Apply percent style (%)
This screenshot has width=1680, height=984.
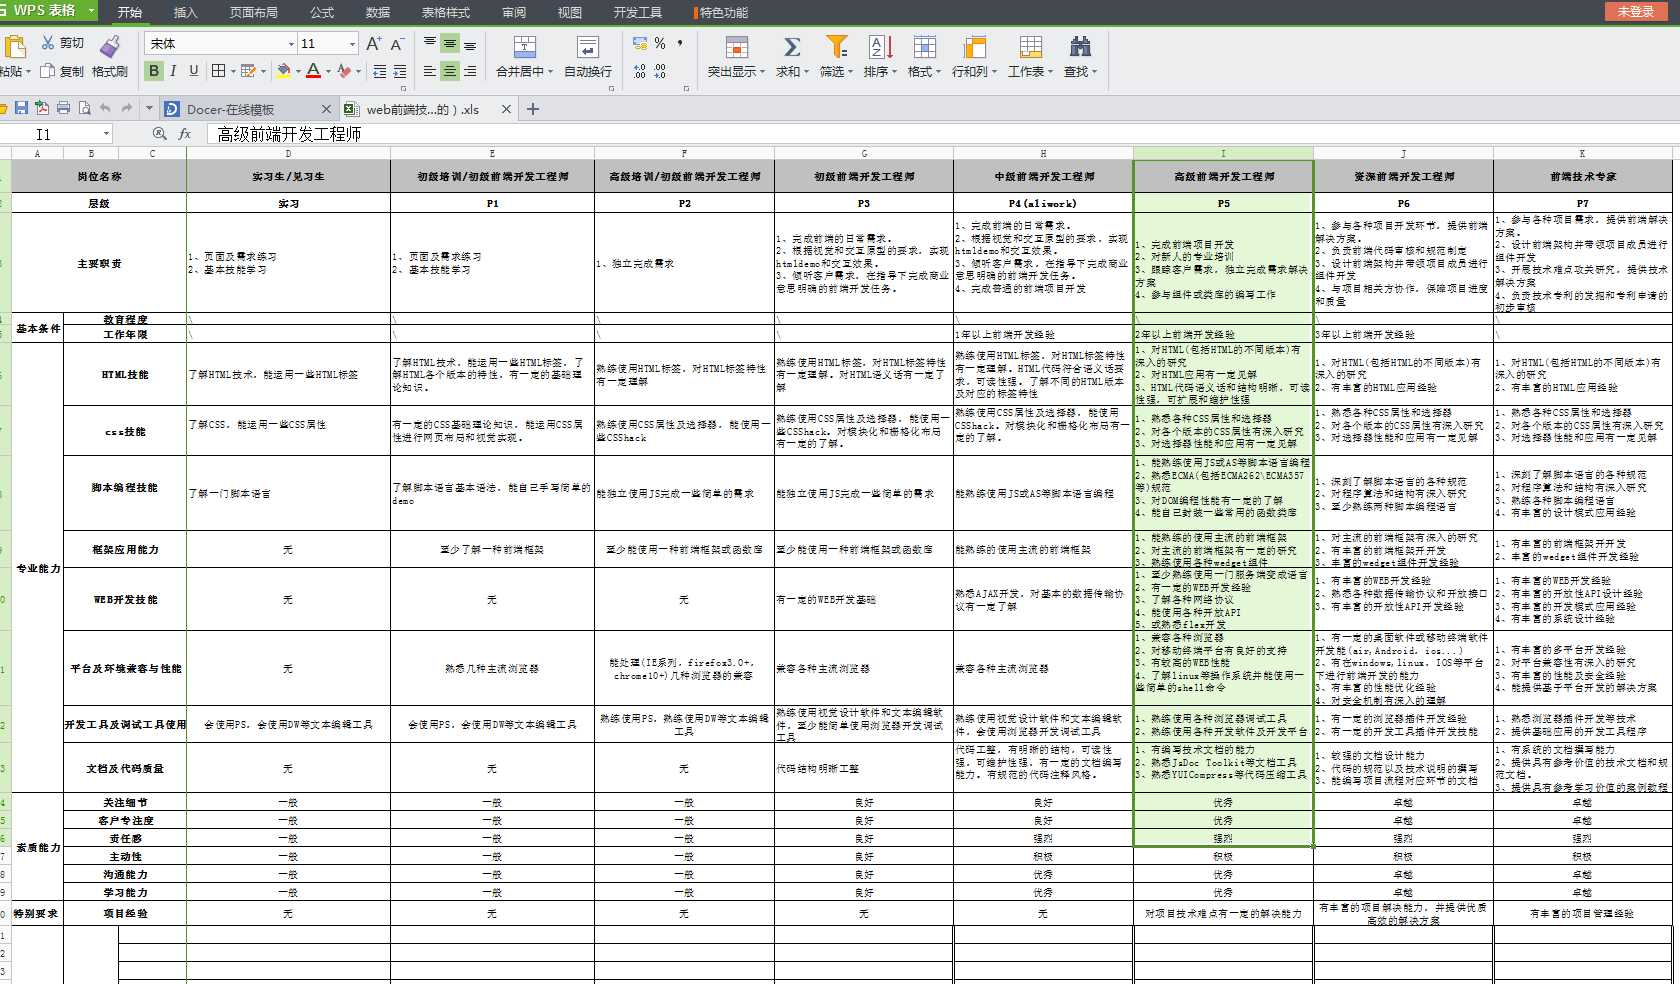pyautogui.click(x=660, y=43)
